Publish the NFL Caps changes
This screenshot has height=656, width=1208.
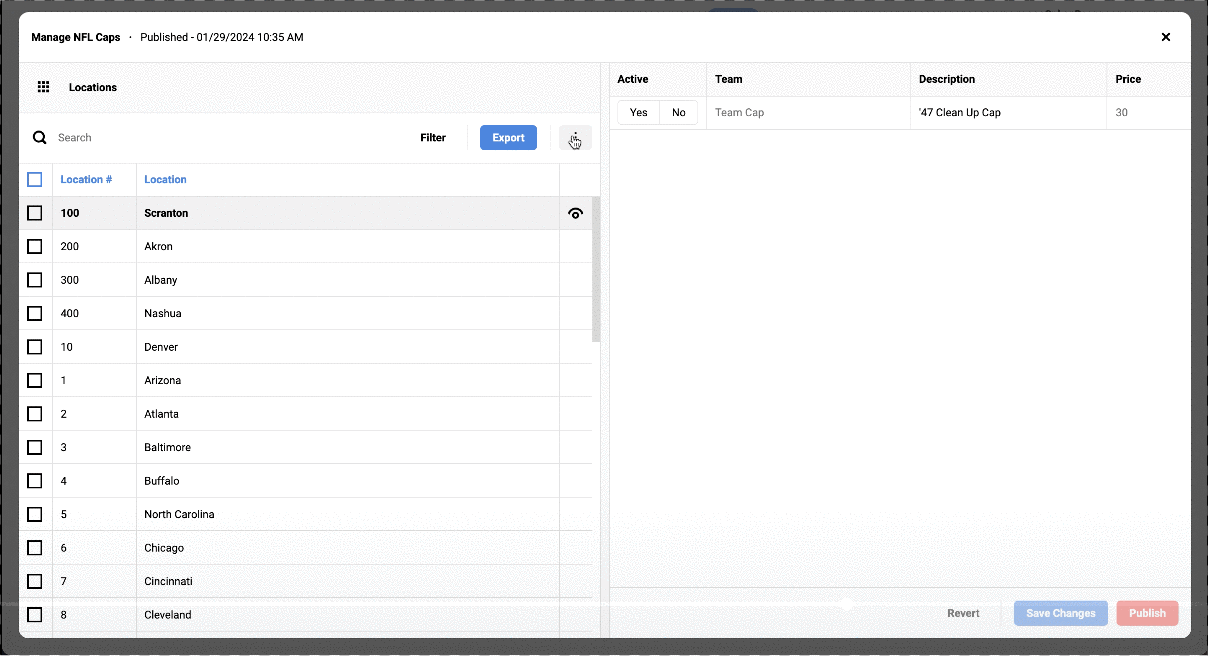pyautogui.click(x=1147, y=613)
